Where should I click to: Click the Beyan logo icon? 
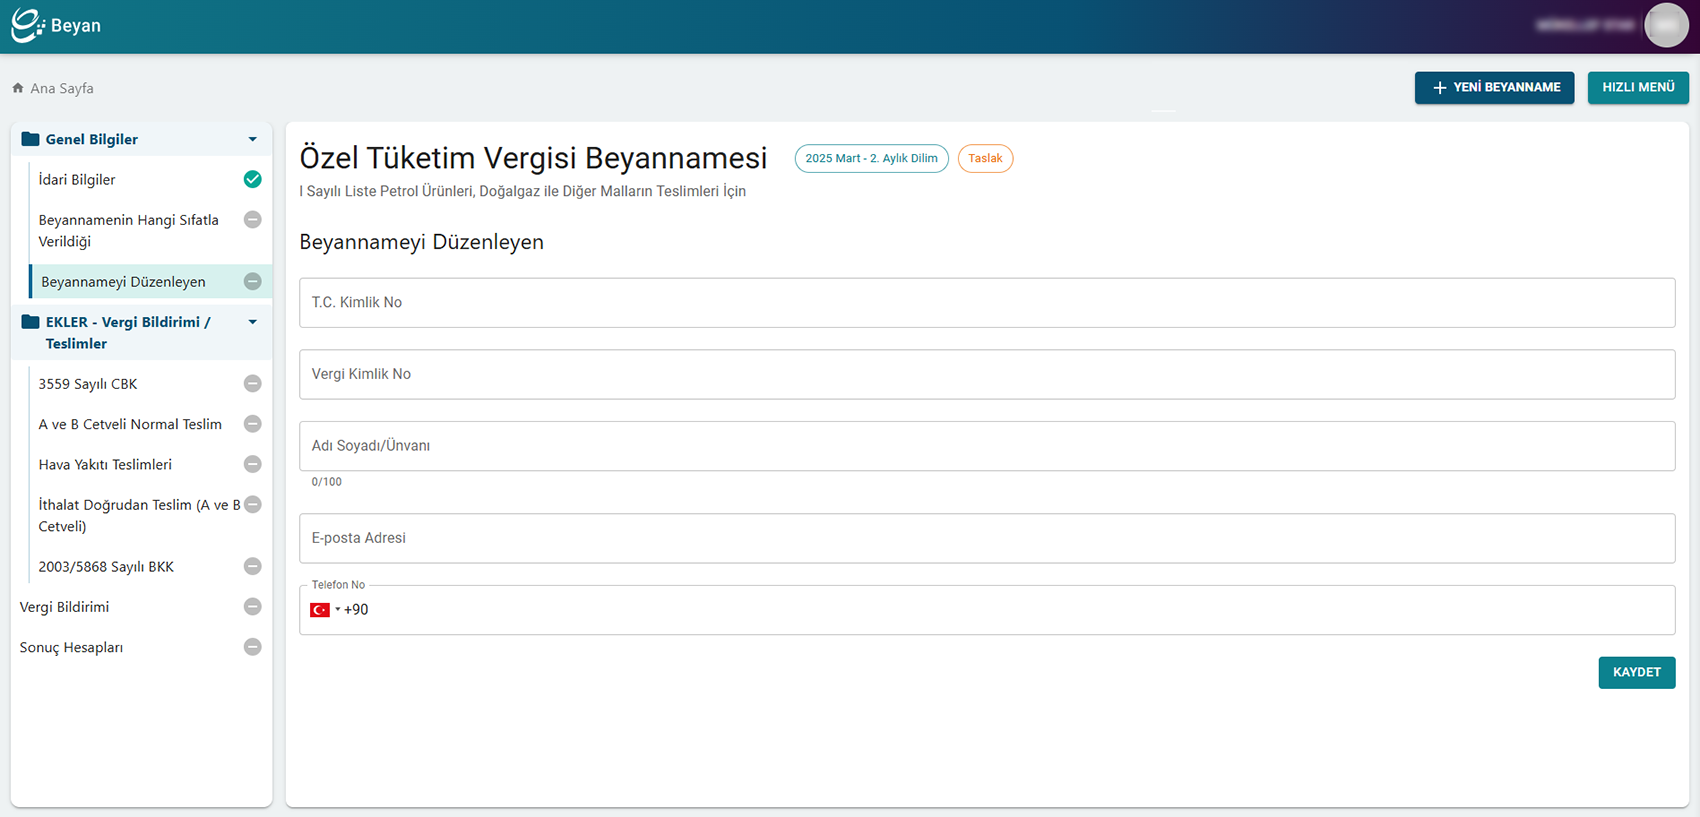tap(27, 25)
